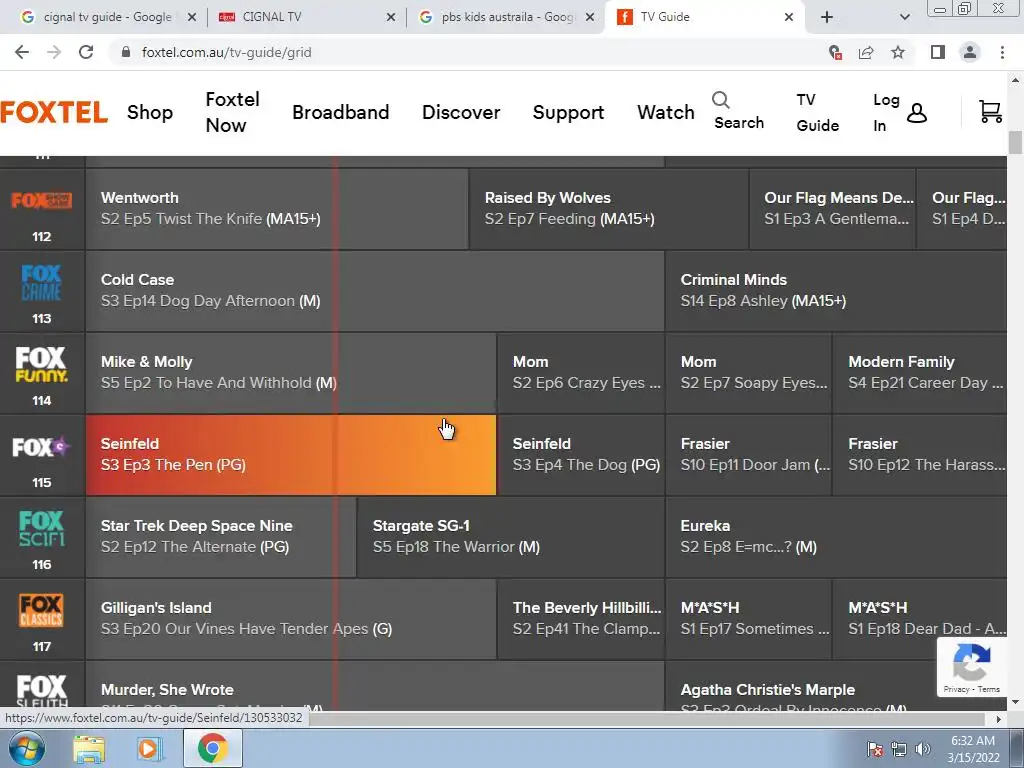Open M*A*S*H S1 Ep18 Dear Dad listing
Image resolution: width=1024 pixels, height=768 pixels.
click(920, 620)
